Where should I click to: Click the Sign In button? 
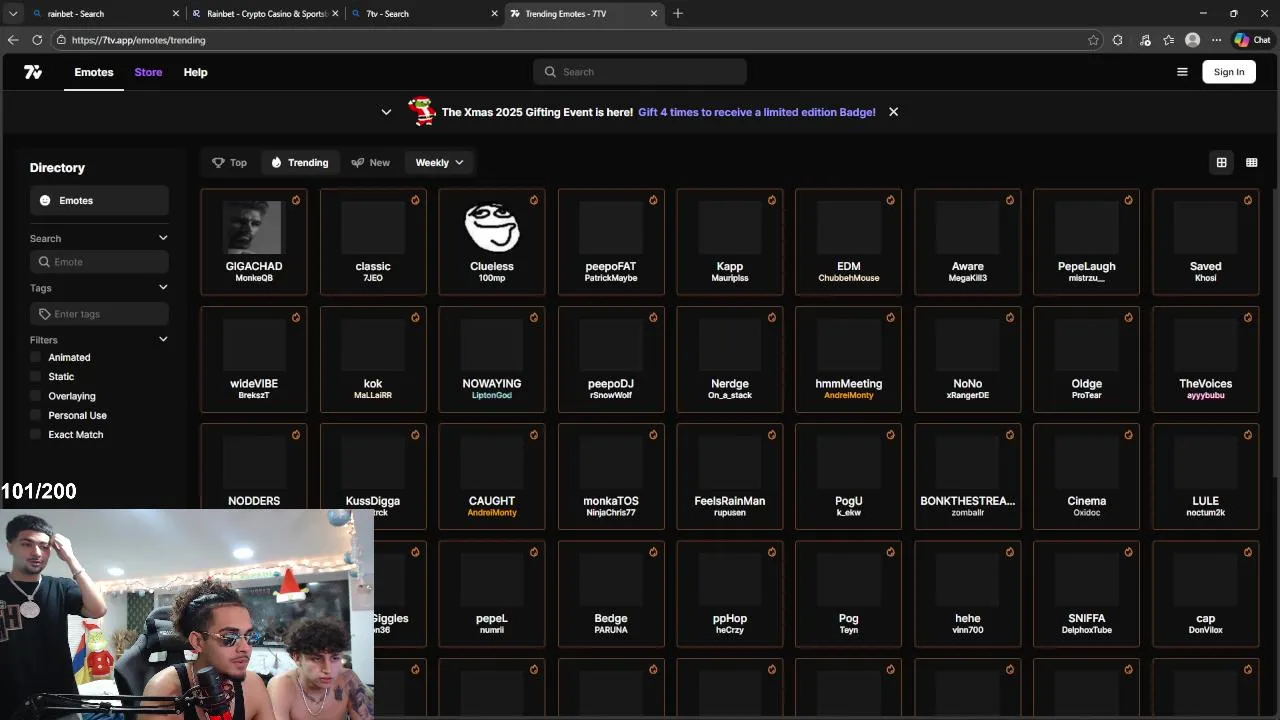click(1229, 72)
